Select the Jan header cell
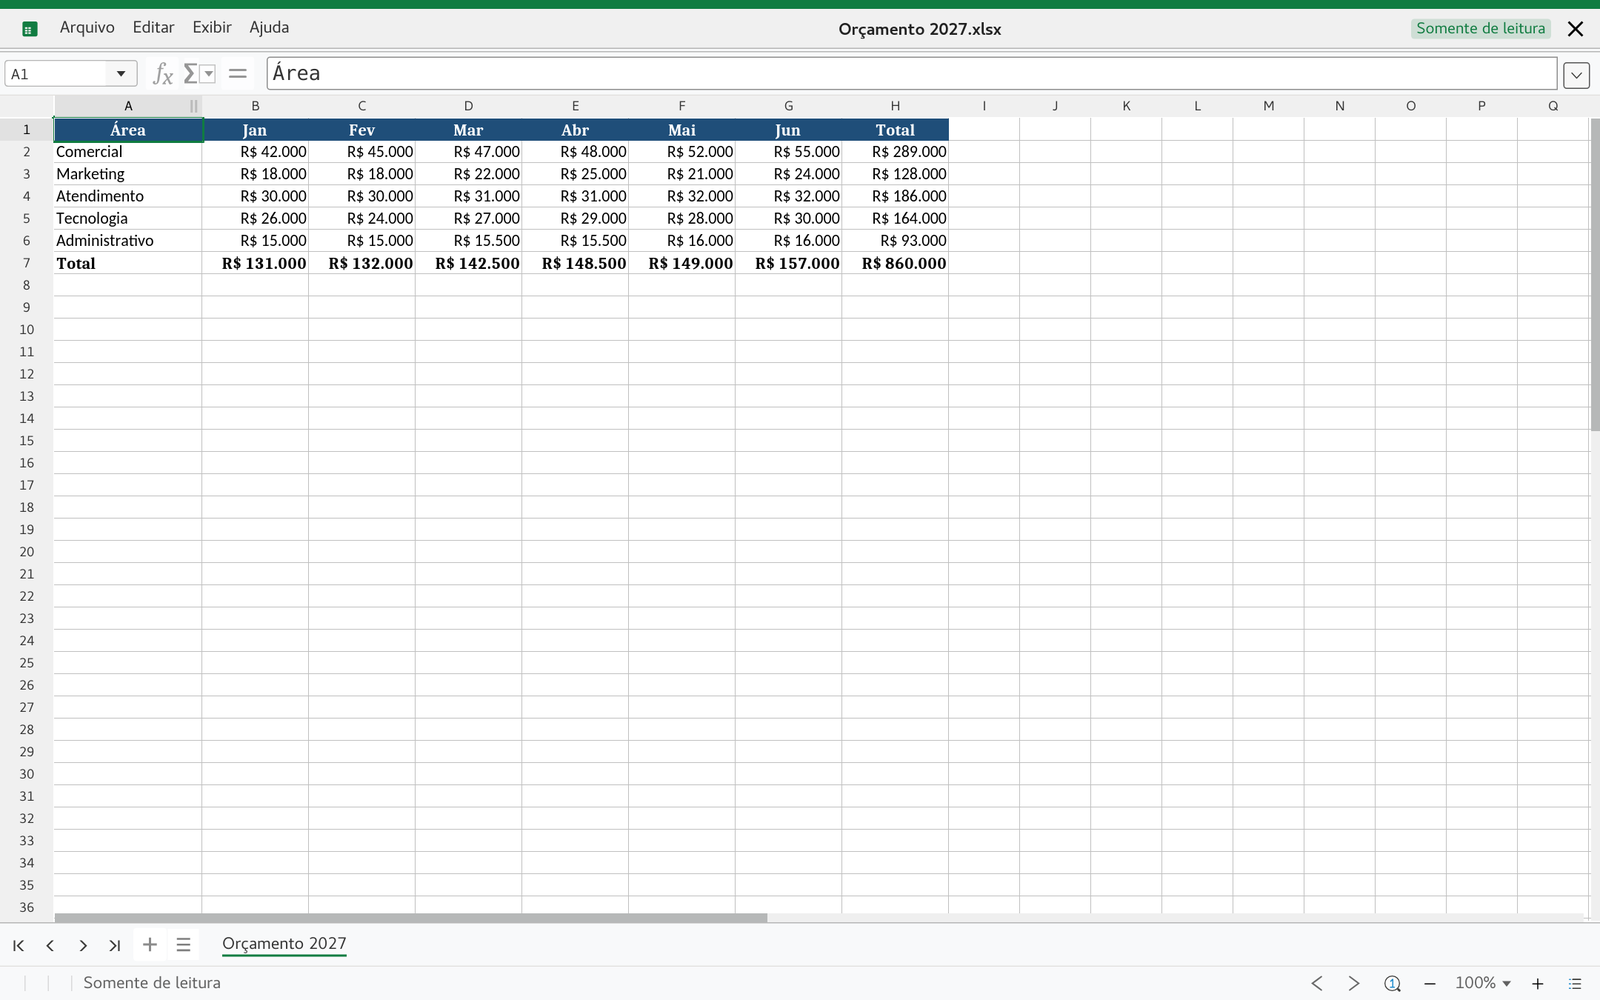Image resolution: width=1600 pixels, height=1000 pixels. (x=255, y=130)
